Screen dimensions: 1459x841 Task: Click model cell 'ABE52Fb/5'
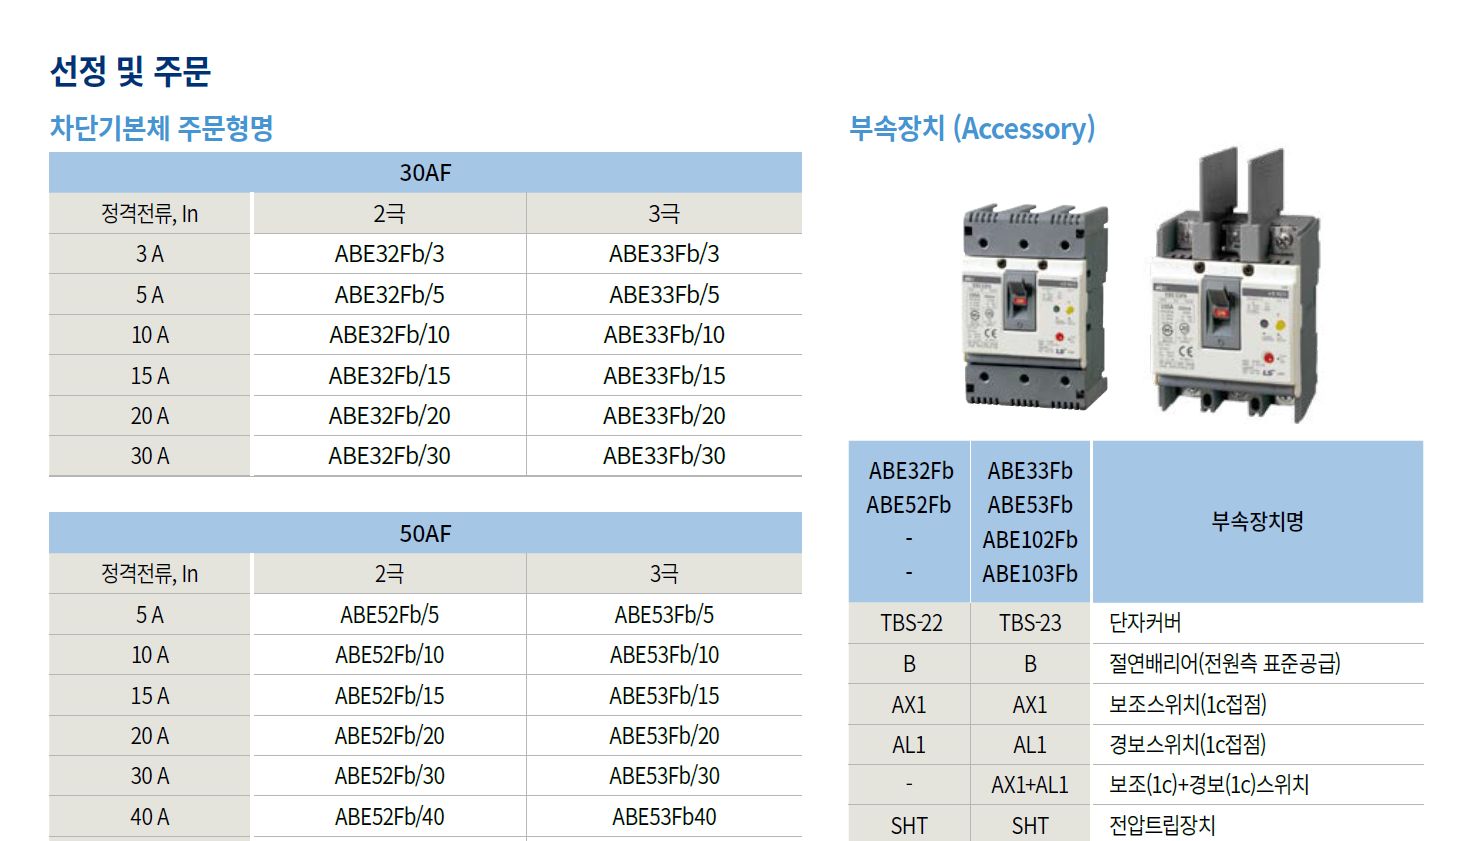[x=390, y=615]
